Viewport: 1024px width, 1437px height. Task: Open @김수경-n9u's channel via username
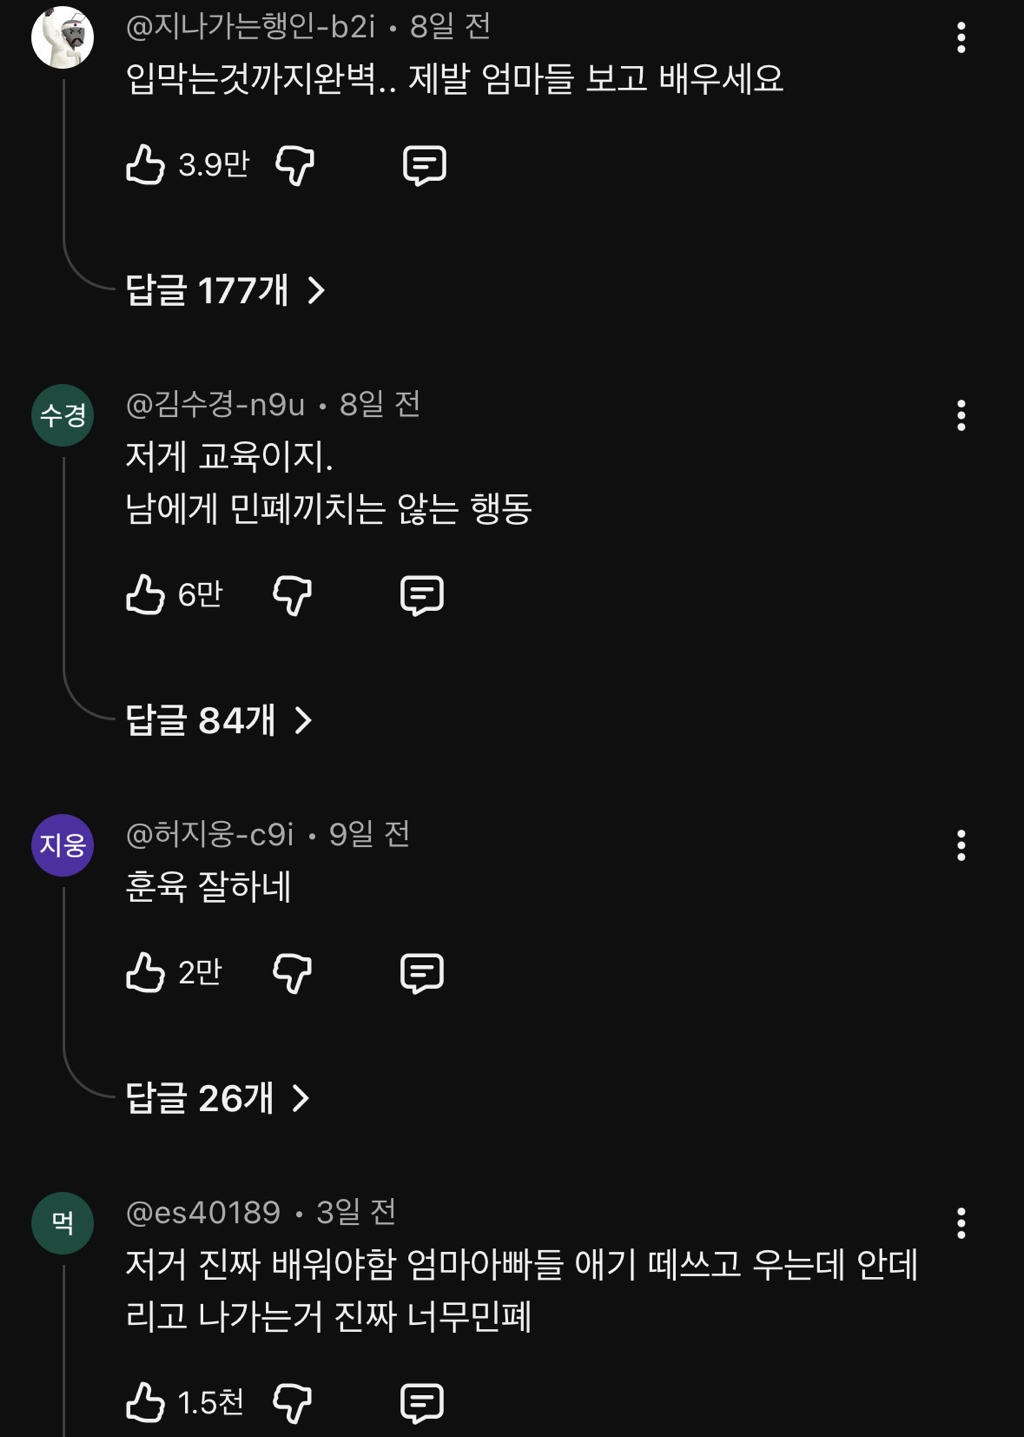click(215, 405)
